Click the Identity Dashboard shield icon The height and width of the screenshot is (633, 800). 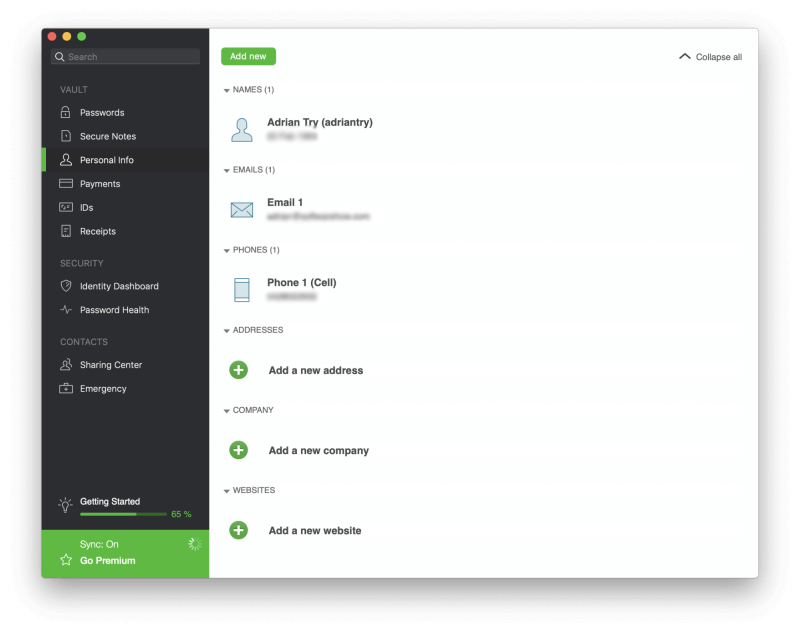point(65,286)
